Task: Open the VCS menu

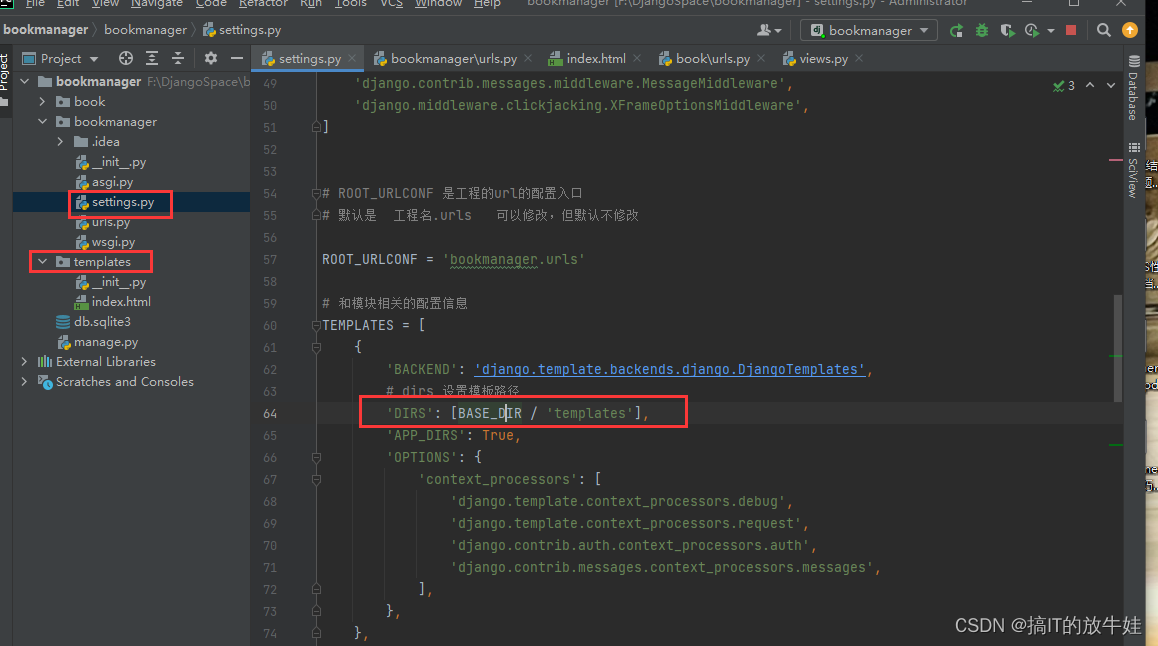Action: point(391,4)
